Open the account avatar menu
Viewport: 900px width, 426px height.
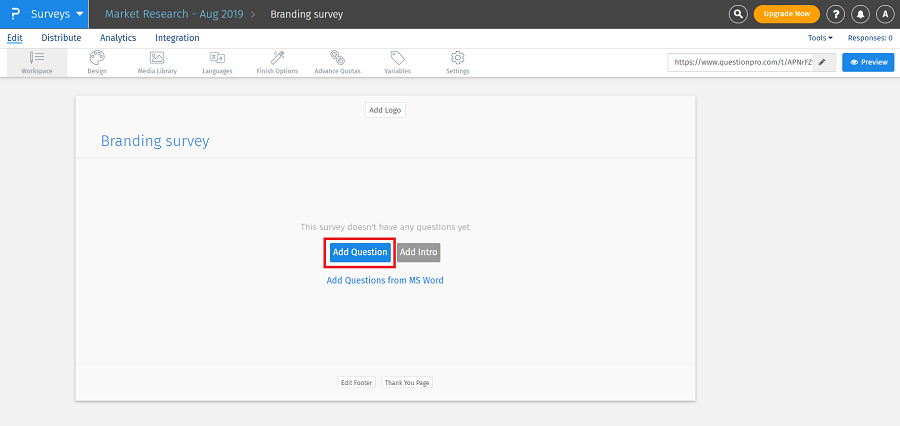(884, 14)
